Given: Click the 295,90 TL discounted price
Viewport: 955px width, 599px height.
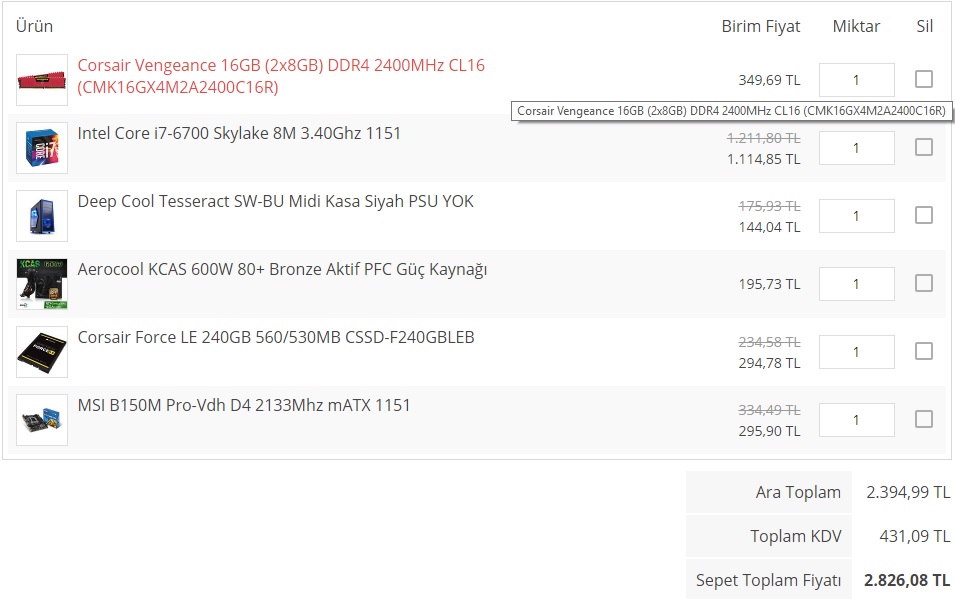Looking at the screenshot, I should point(769,431).
